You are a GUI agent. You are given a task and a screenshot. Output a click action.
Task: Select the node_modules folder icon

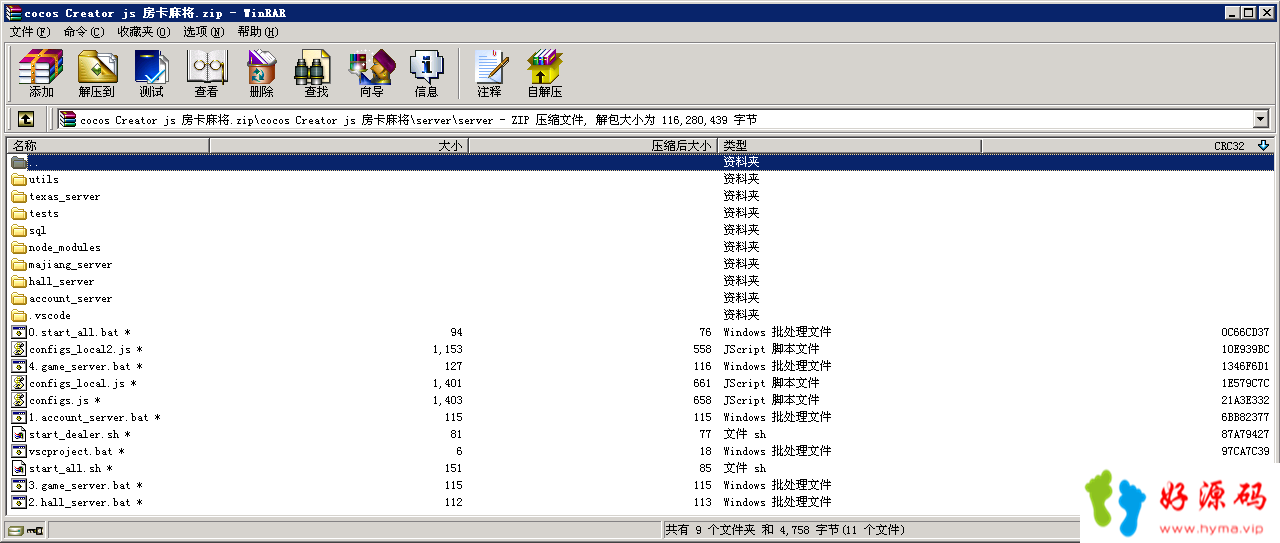[x=19, y=248]
